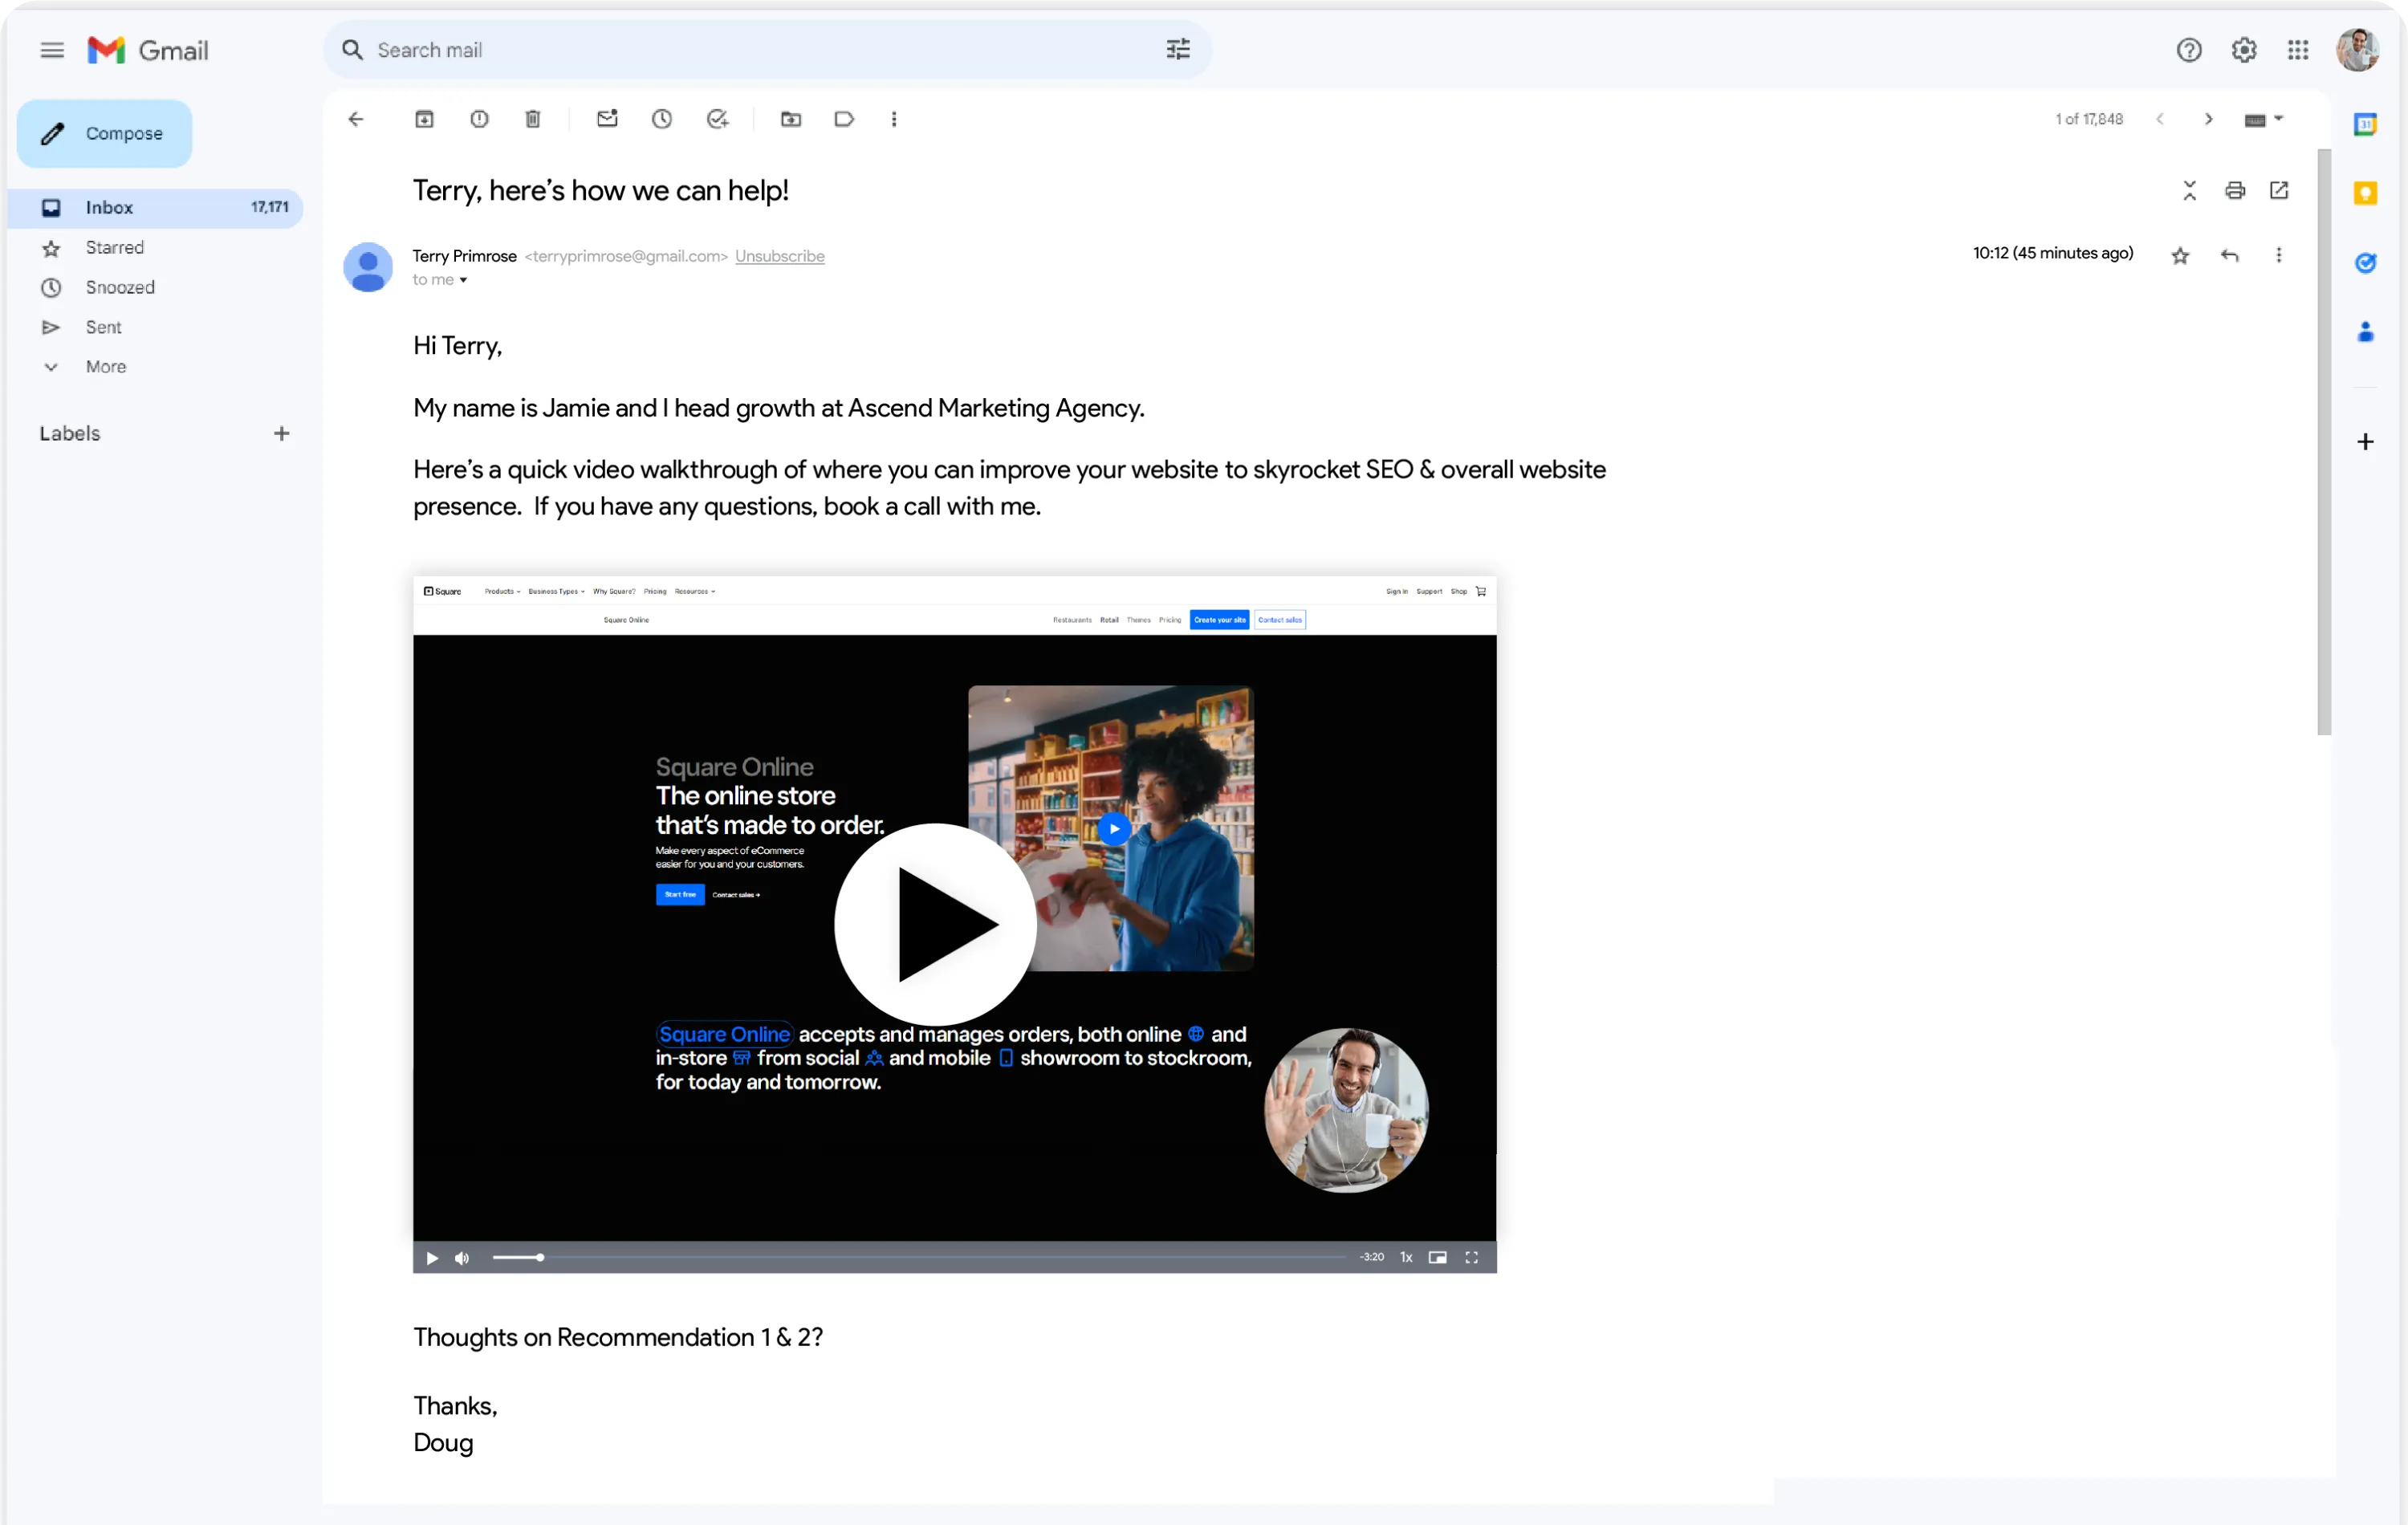This screenshot has height=1525, width=2408.
Task: Create a new label with plus icon
Action: [x=282, y=433]
